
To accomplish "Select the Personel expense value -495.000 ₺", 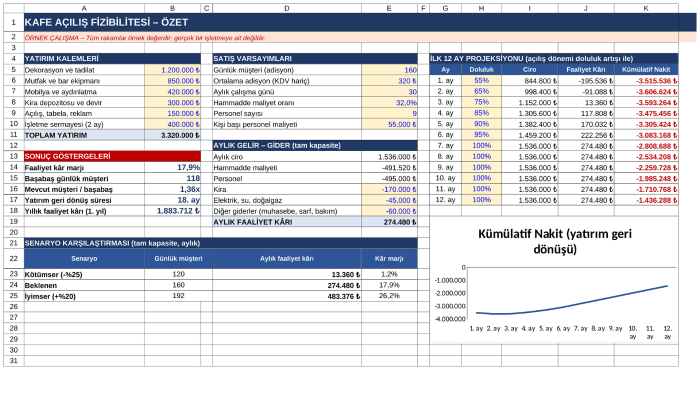I will pos(389,178).
